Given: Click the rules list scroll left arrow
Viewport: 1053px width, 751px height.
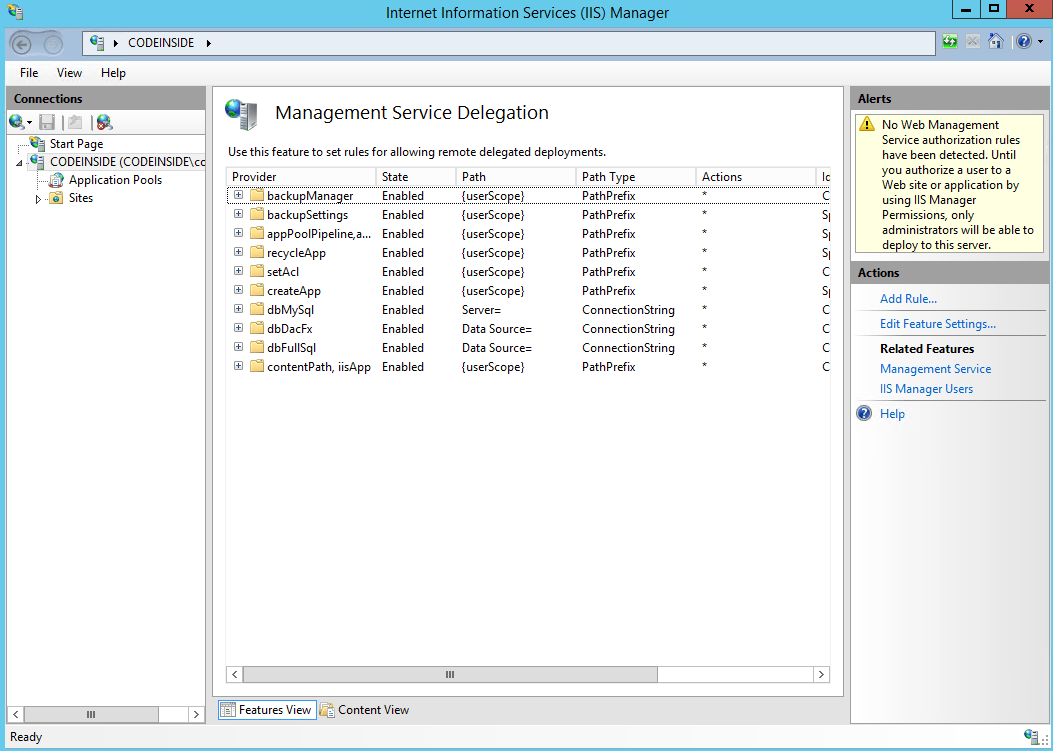Looking at the screenshot, I should point(234,674).
